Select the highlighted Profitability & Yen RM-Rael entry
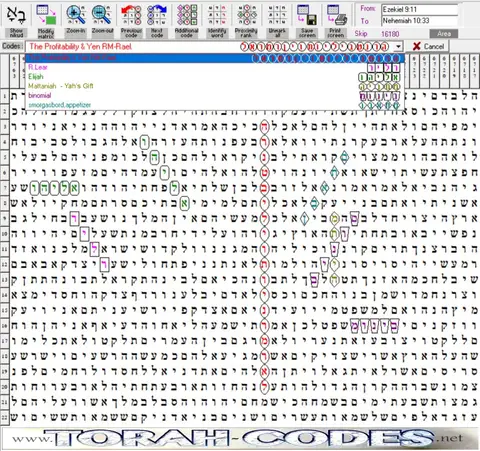 coord(215,58)
